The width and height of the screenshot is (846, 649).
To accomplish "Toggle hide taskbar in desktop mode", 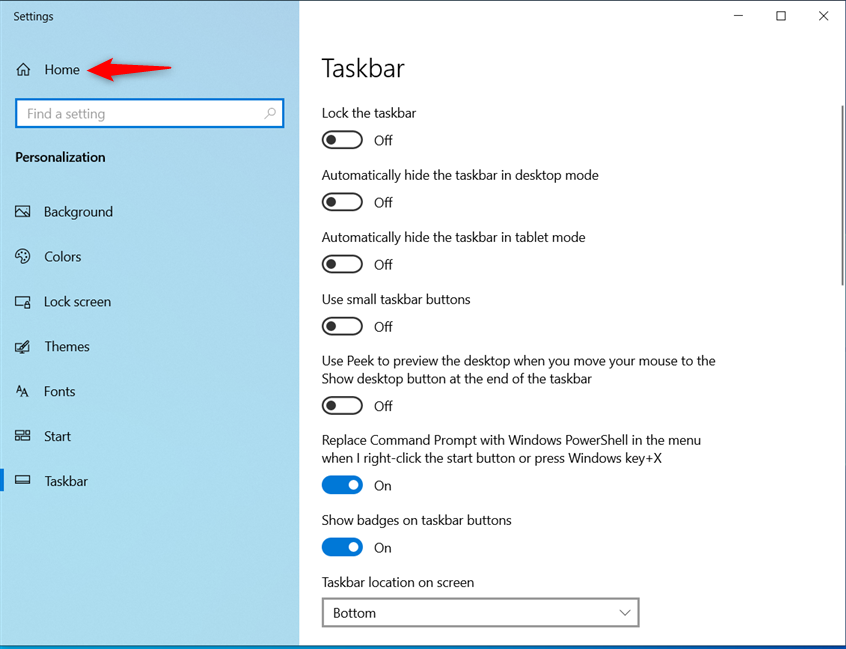I will [342, 202].
